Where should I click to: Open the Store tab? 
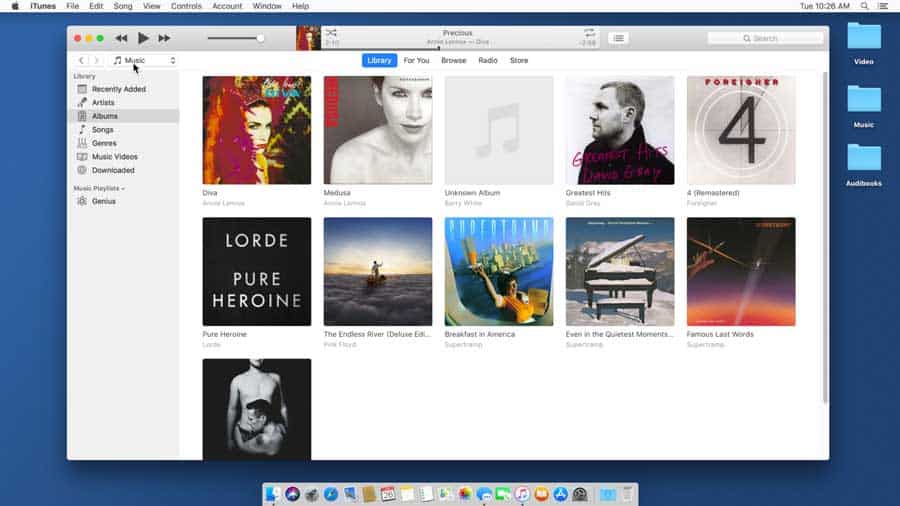coord(519,61)
